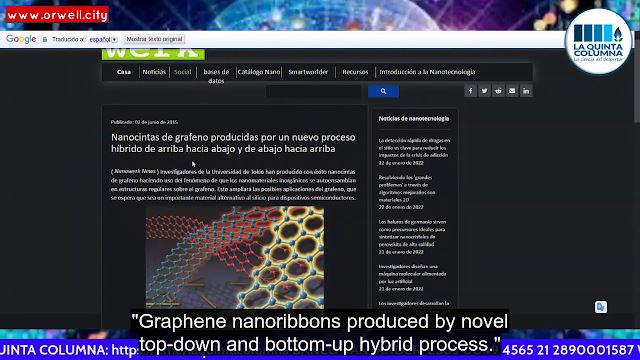Click the Reddit share icon
This screenshot has height=360, width=640.
point(498,91)
